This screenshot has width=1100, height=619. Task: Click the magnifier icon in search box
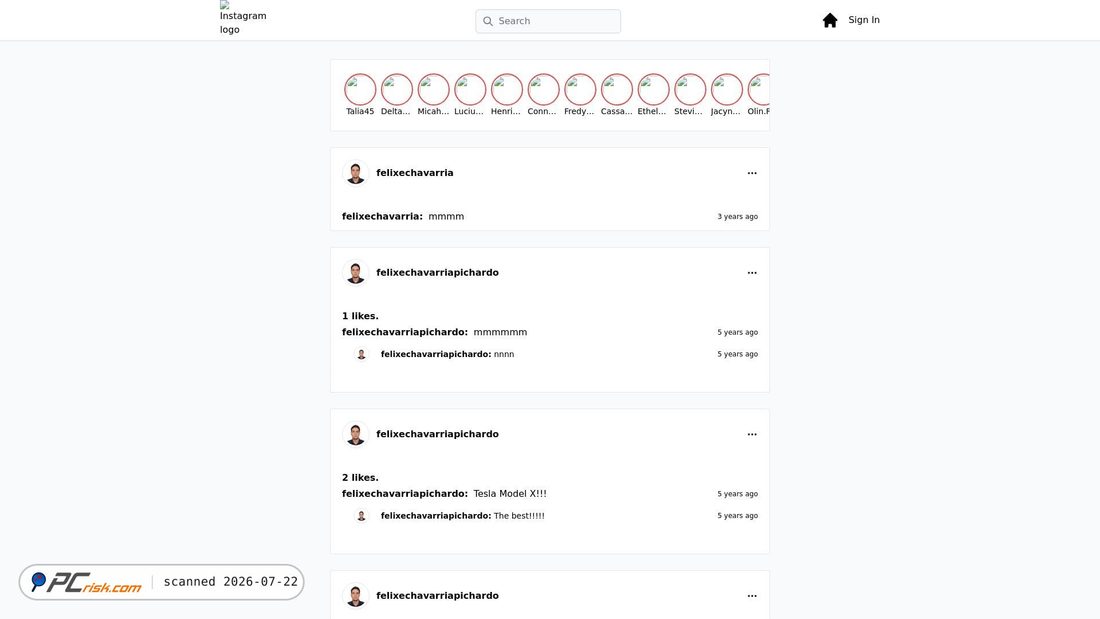point(488,21)
